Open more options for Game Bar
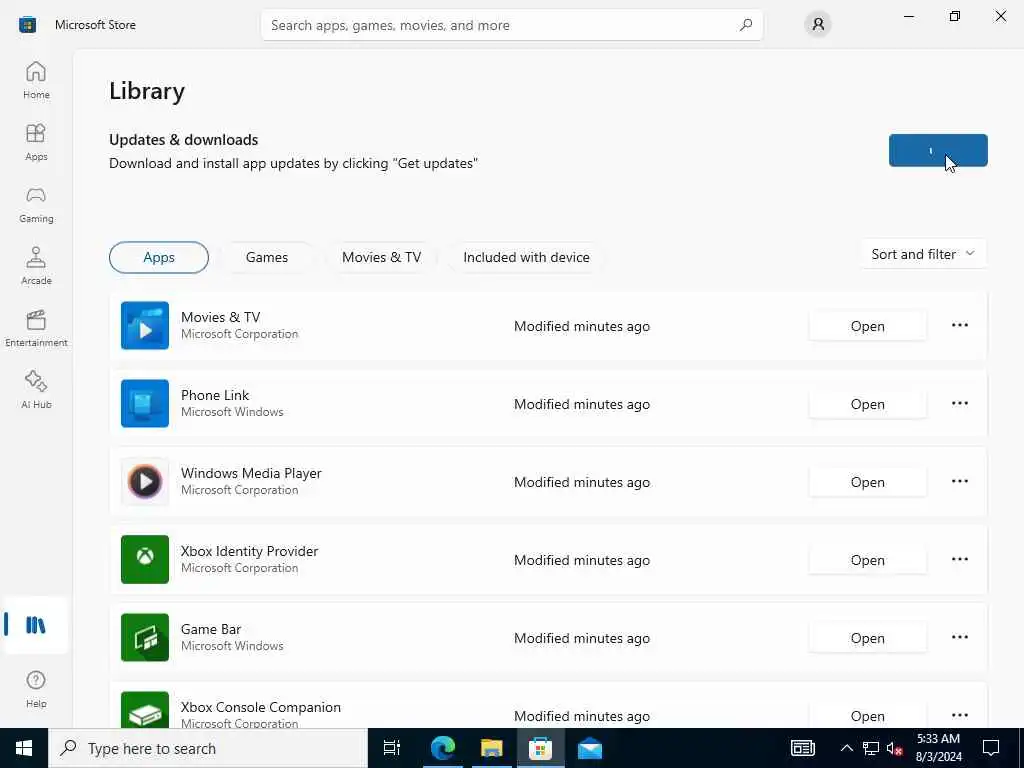Image resolution: width=1024 pixels, height=768 pixels. [x=959, y=637]
